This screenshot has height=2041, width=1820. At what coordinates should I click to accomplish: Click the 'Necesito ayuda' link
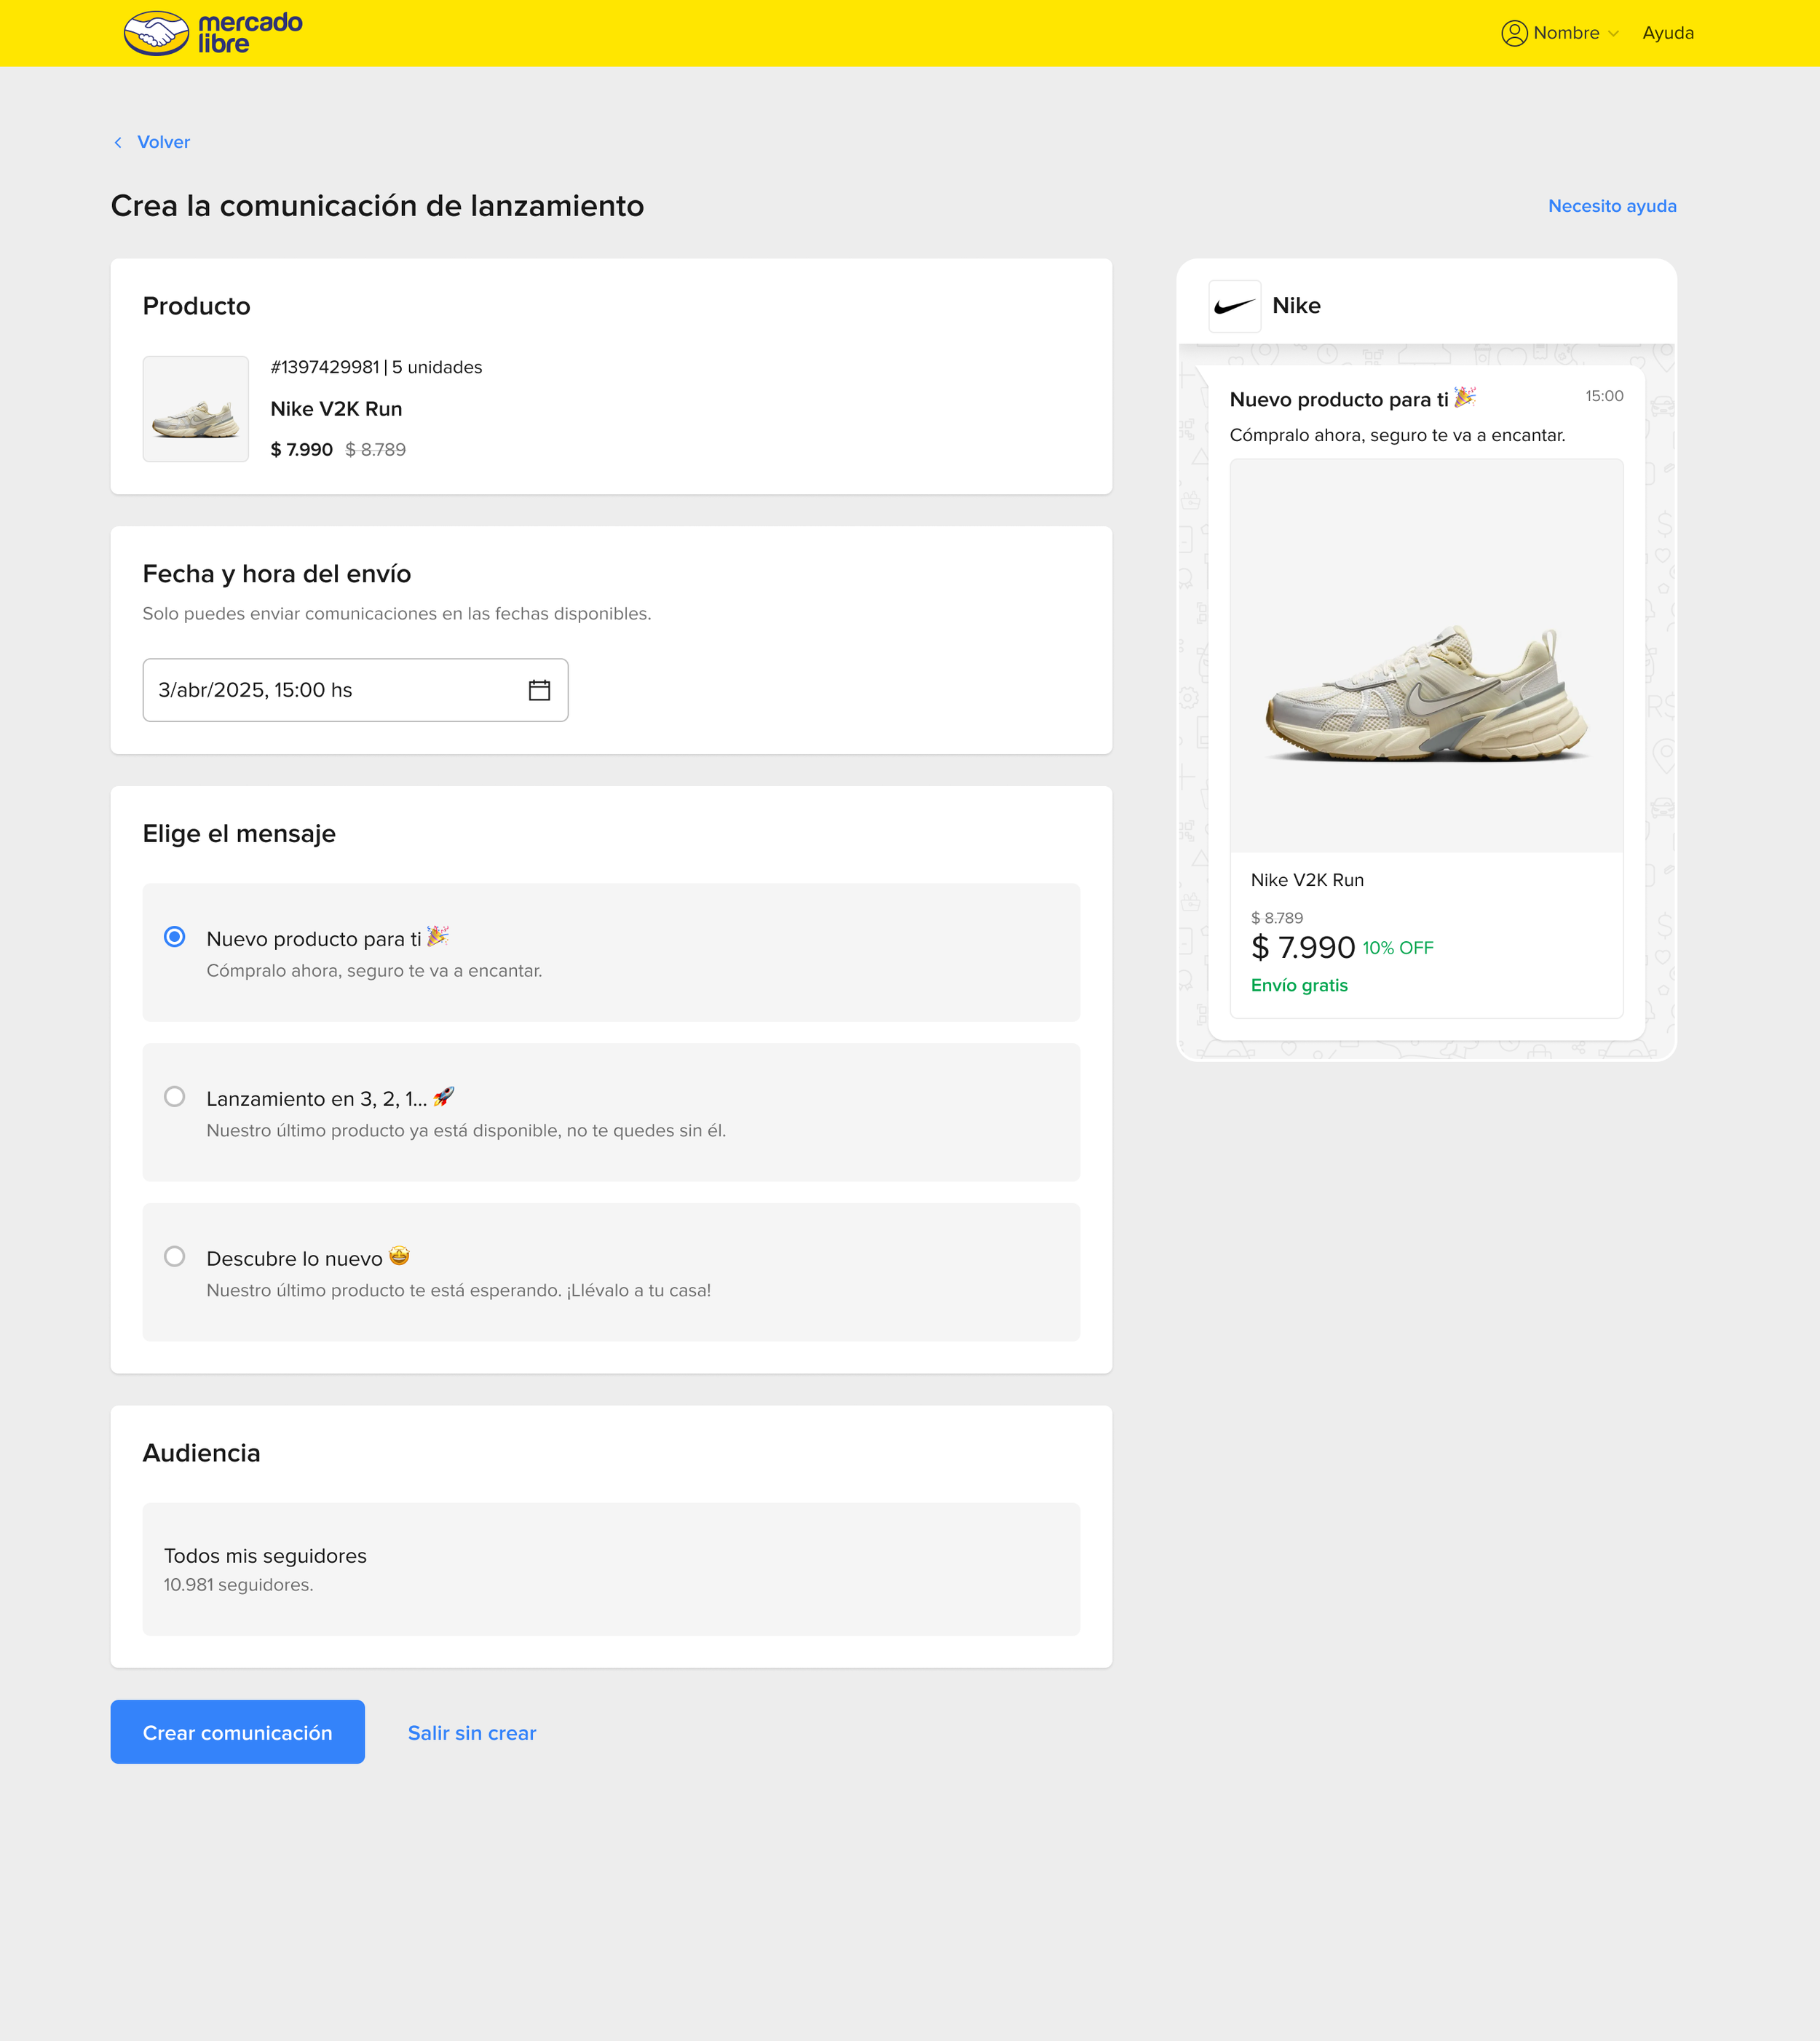tap(1612, 206)
